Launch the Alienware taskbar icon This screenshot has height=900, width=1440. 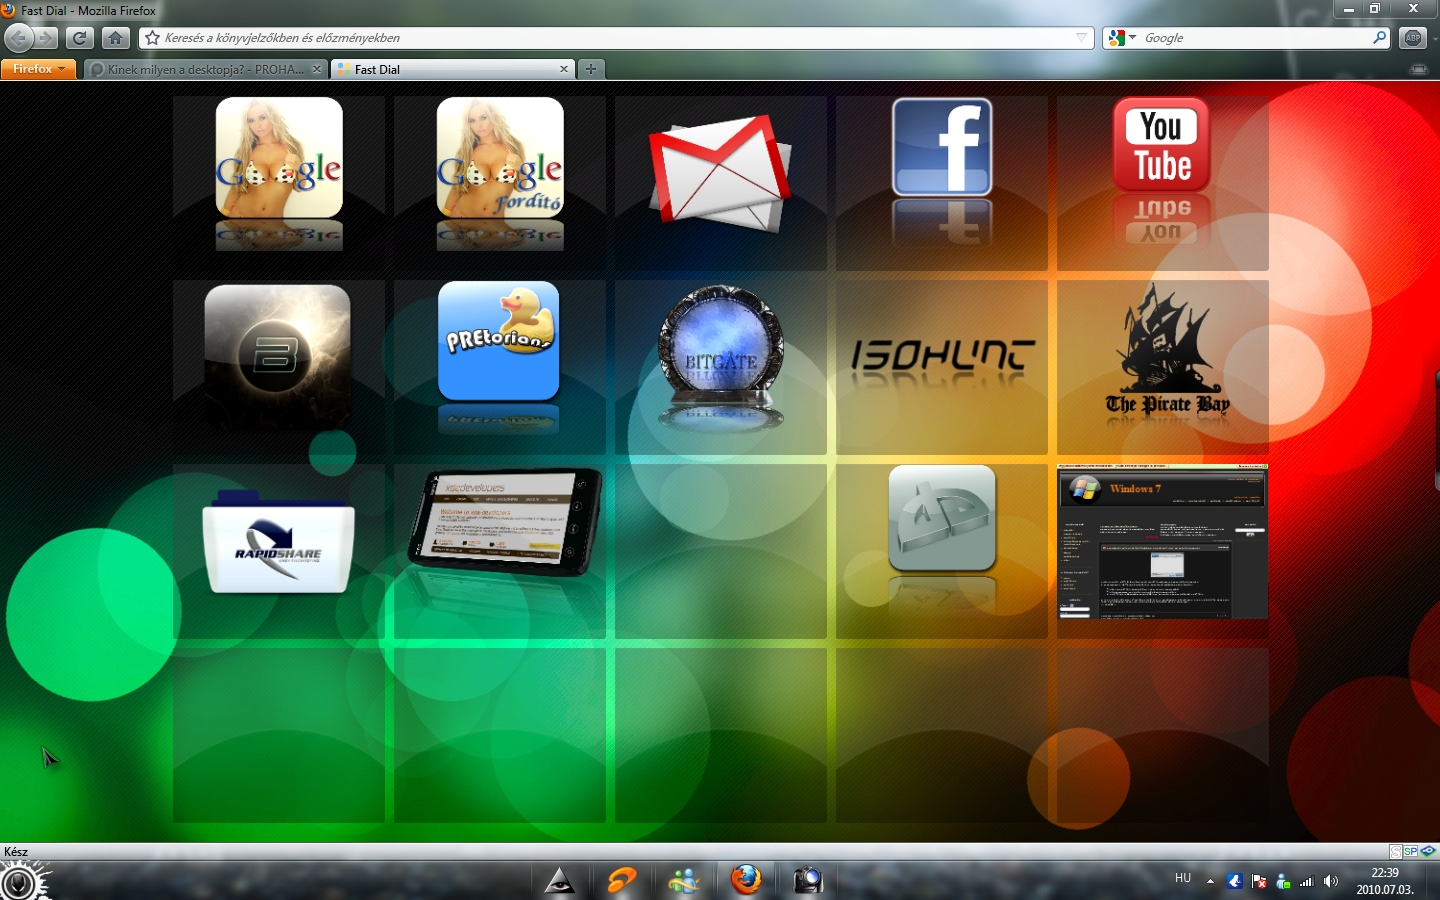click(560, 880)
